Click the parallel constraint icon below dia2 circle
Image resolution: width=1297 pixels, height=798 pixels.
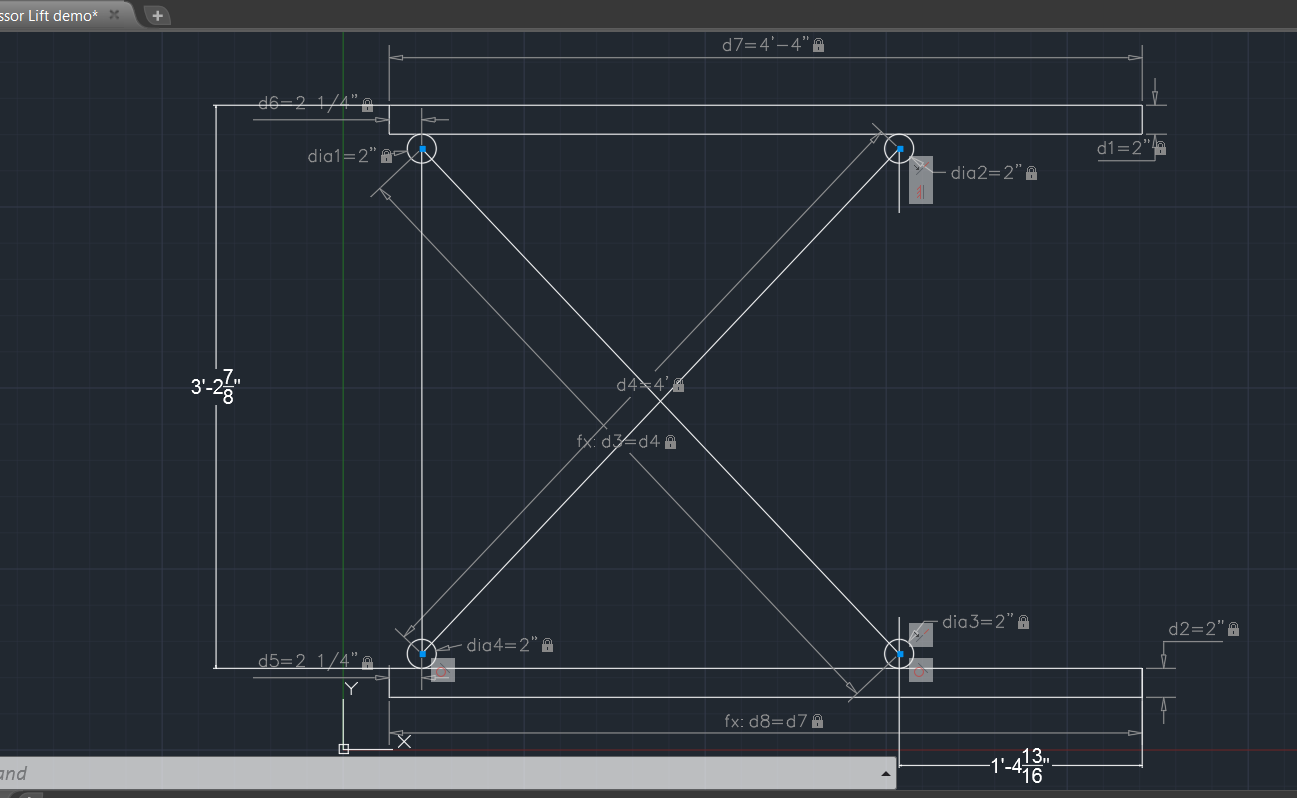click(921, 192)
